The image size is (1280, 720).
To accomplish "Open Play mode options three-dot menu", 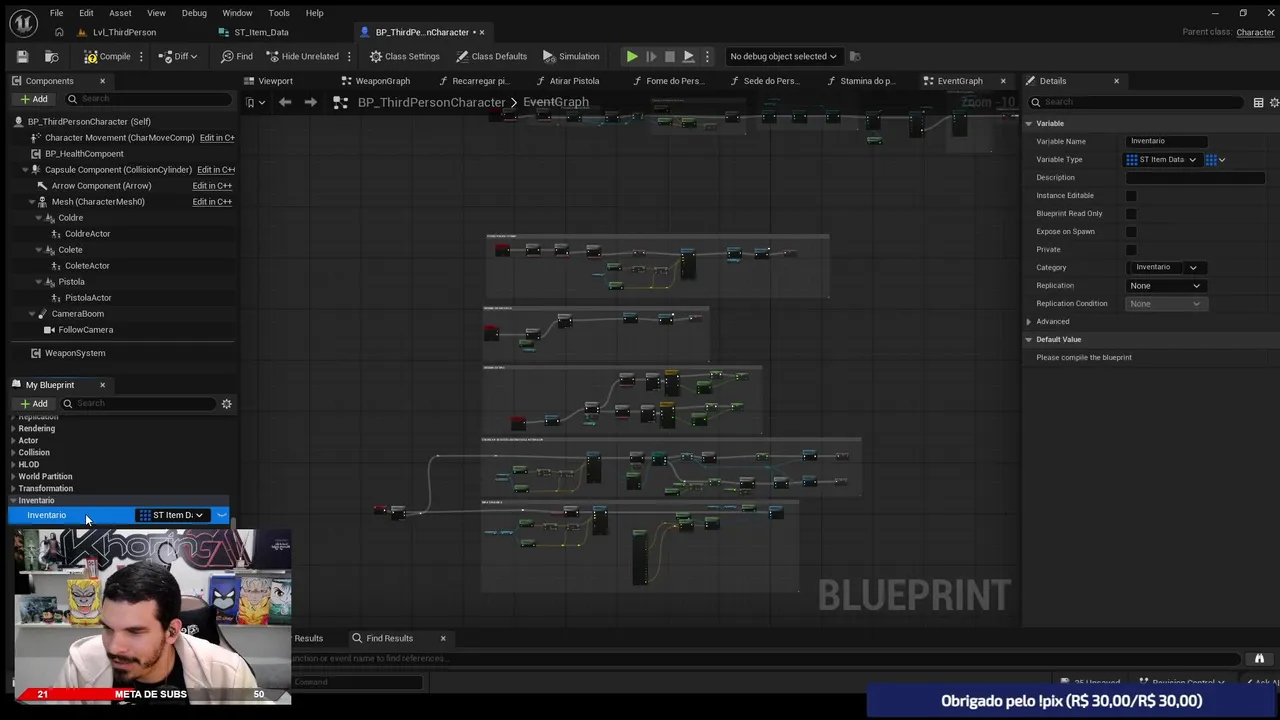I will [707, 56].
